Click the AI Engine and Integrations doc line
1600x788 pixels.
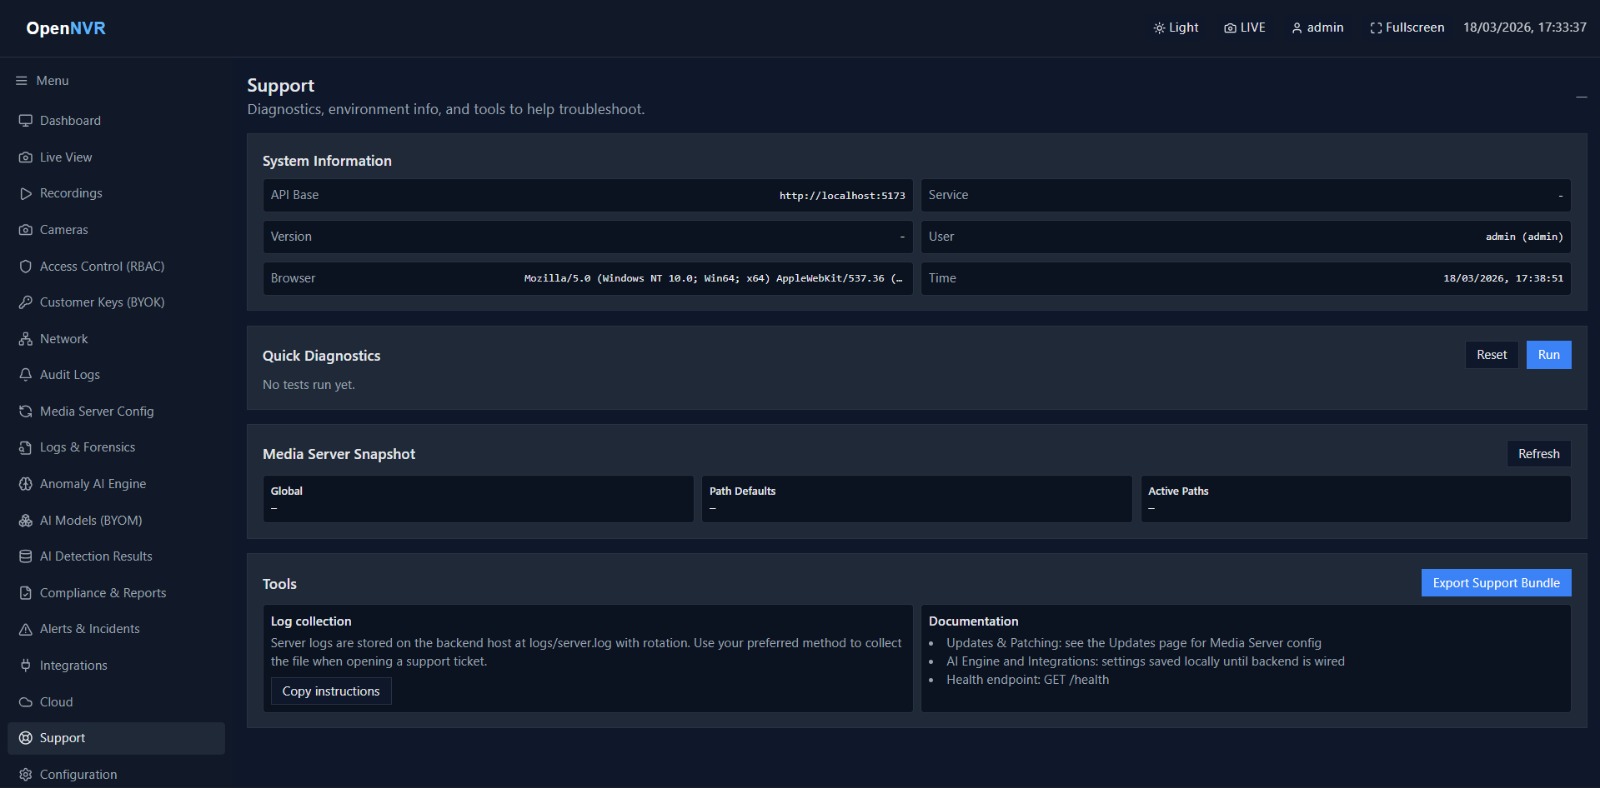pos(1145,662)
